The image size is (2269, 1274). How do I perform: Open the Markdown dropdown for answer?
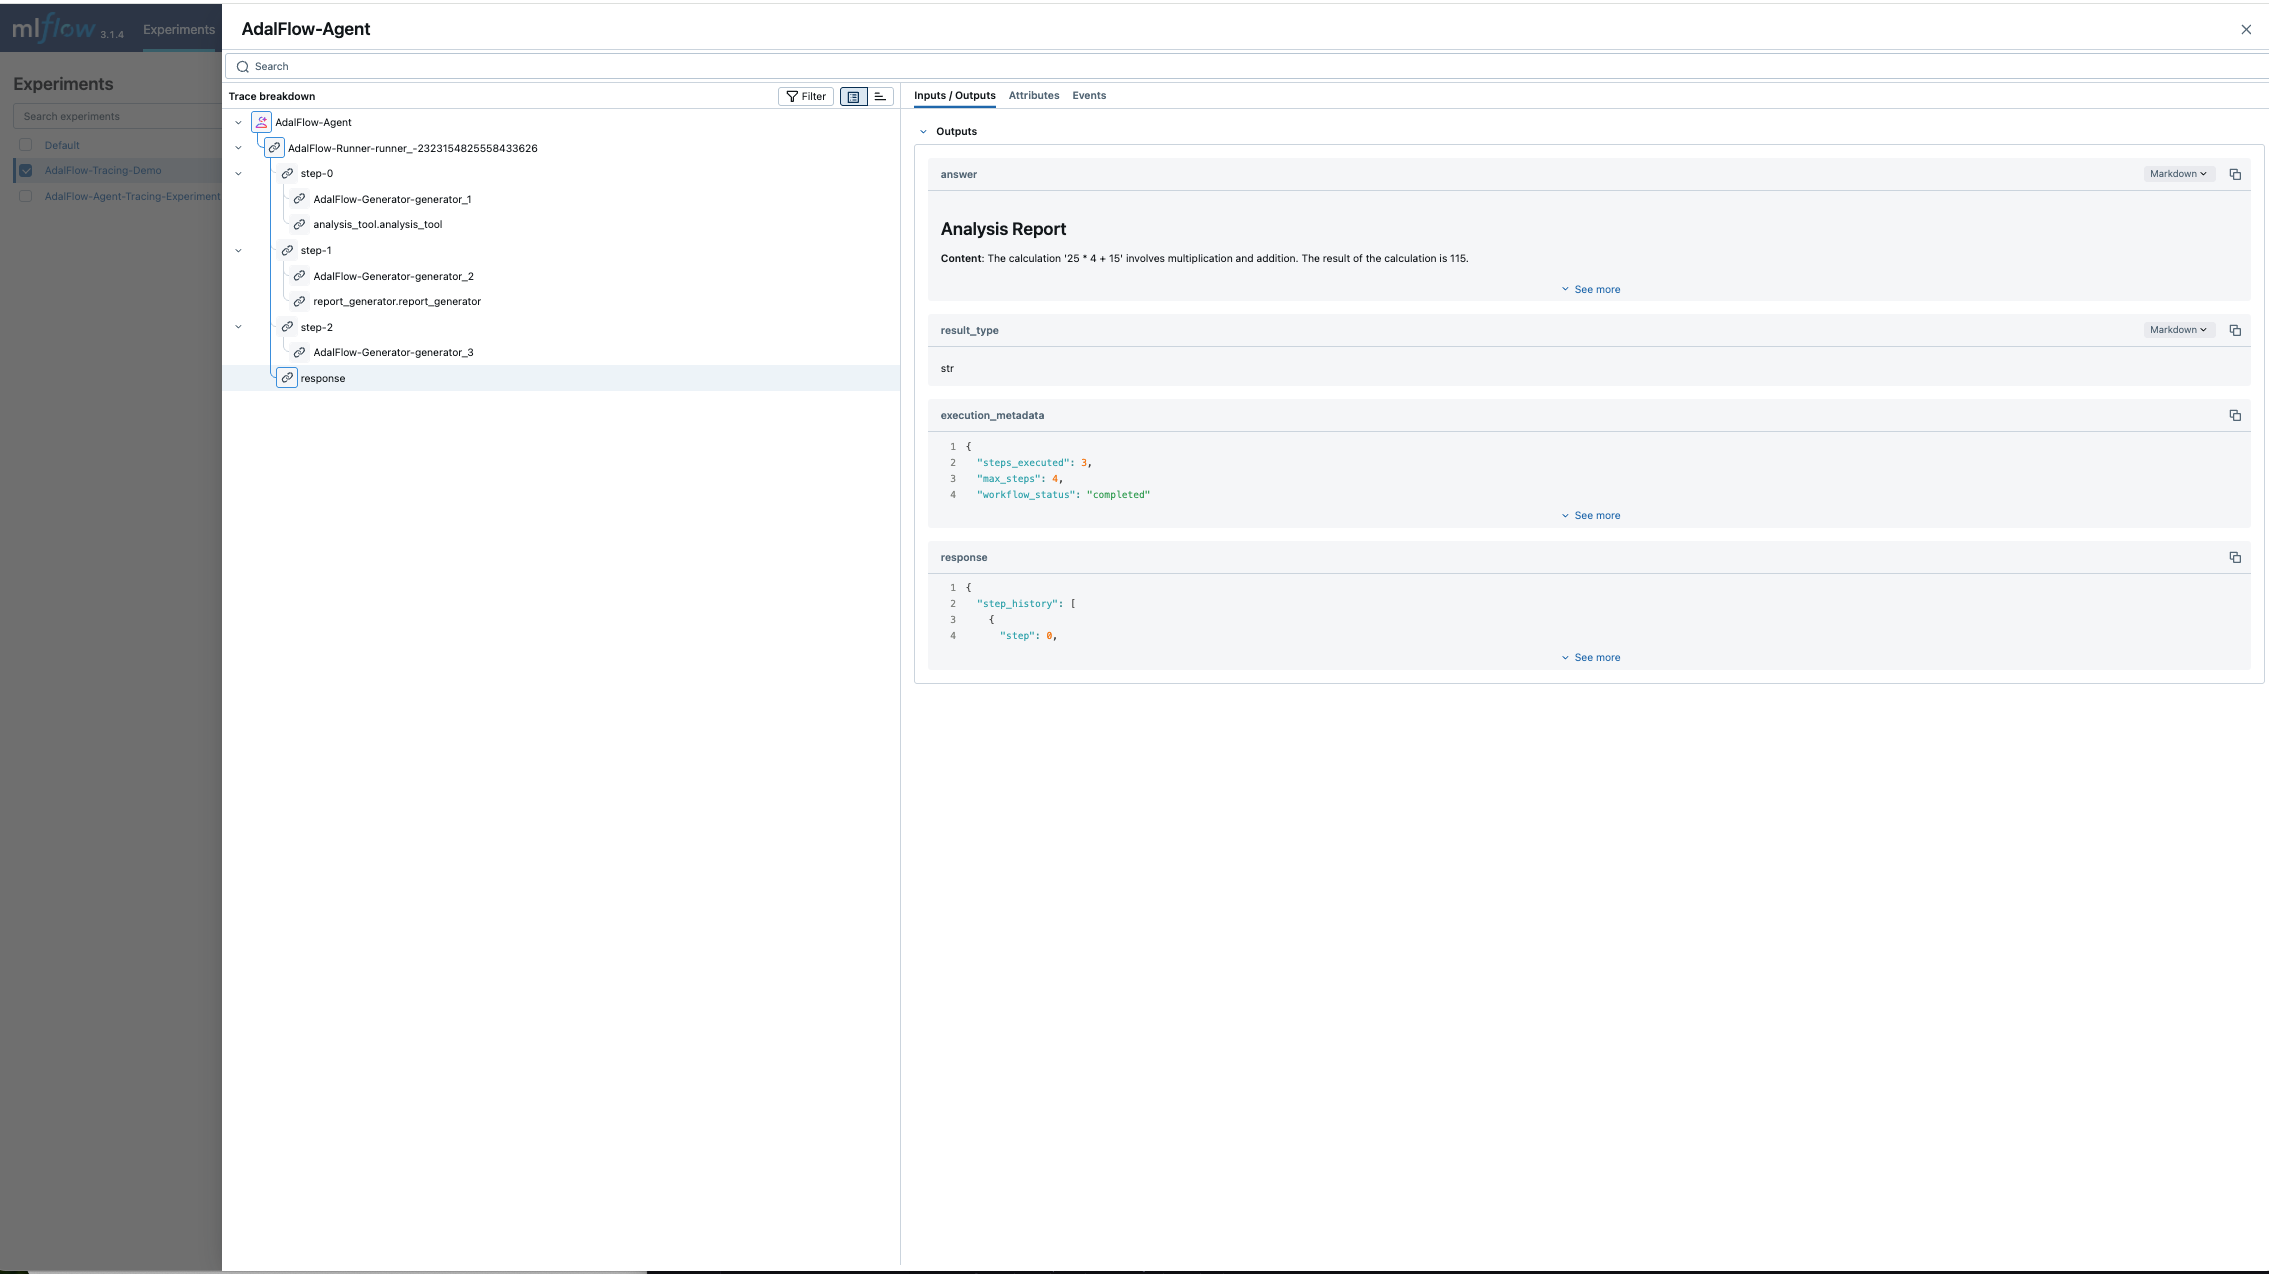coord(2177,173)
